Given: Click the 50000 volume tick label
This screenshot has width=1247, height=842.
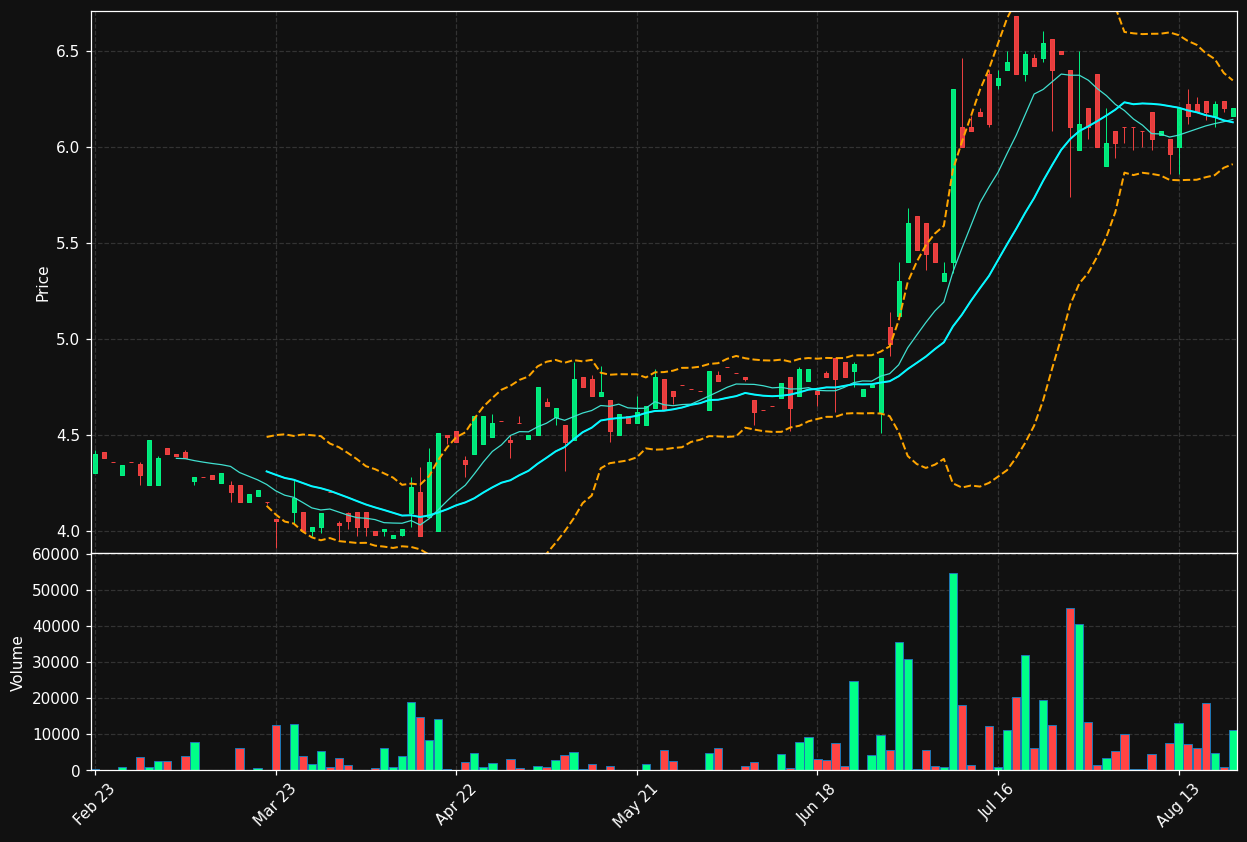Looking at the screenshot, I should tap(56, 591).
